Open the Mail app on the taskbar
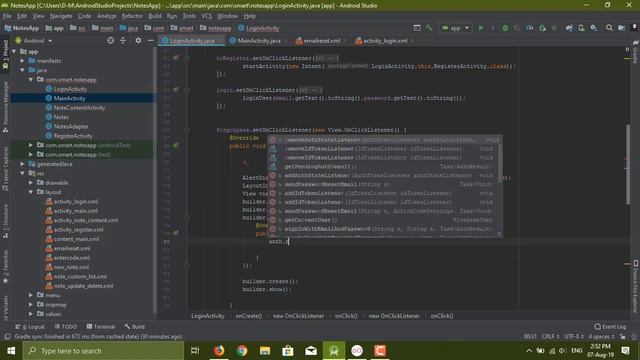Image resolution: width=640 pixels, height=360 pixels. pos(311,351)
